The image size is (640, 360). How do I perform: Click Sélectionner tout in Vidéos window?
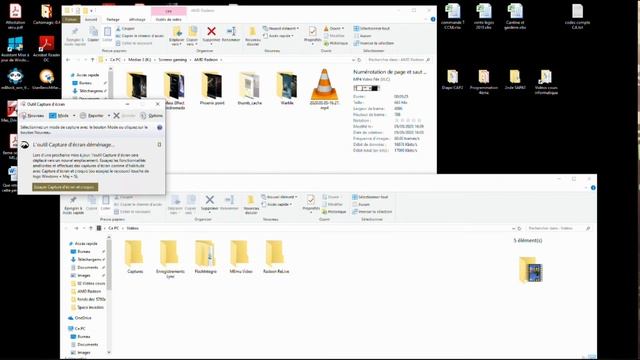click(x=370, y=197)
